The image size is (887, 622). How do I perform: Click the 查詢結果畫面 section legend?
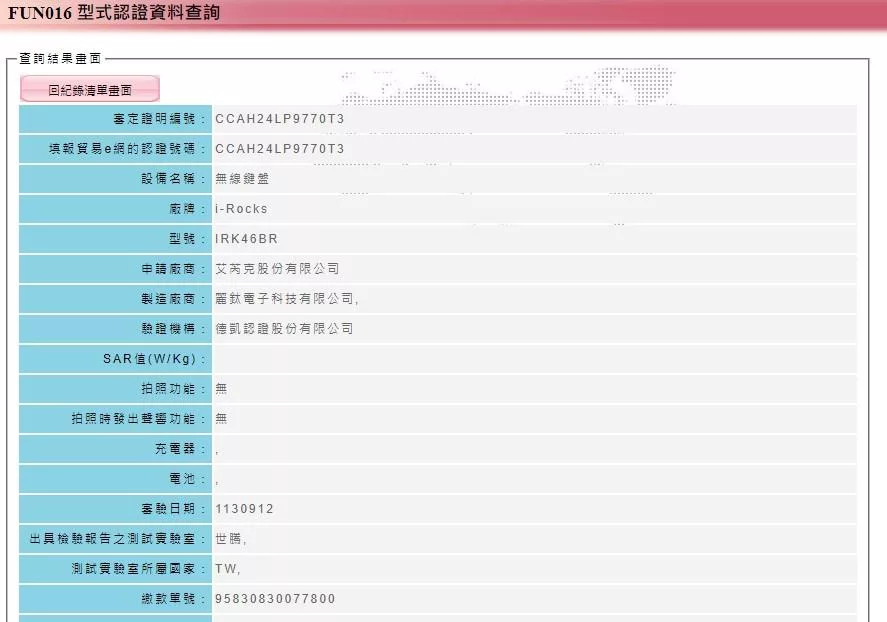tap(60, 59)
